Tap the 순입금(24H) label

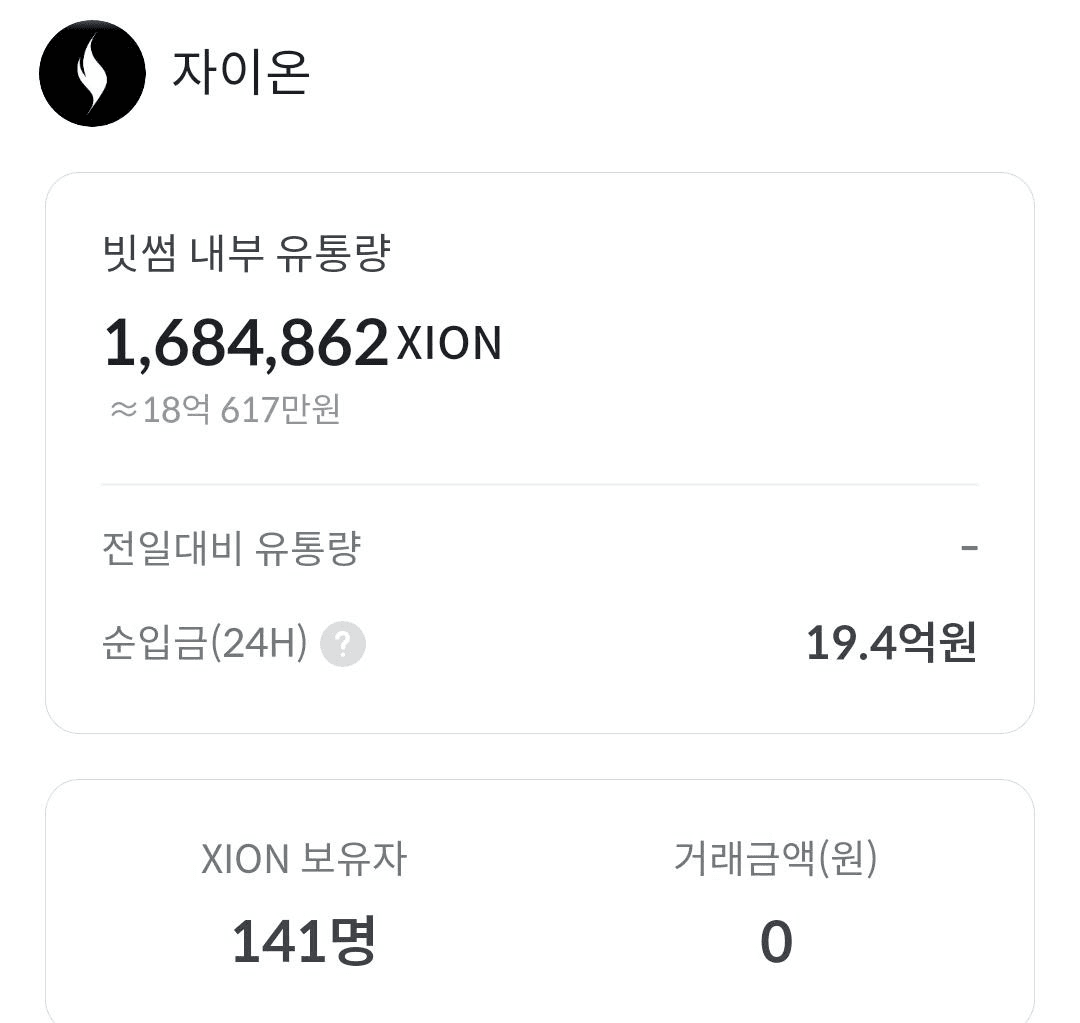pos(204,643)
